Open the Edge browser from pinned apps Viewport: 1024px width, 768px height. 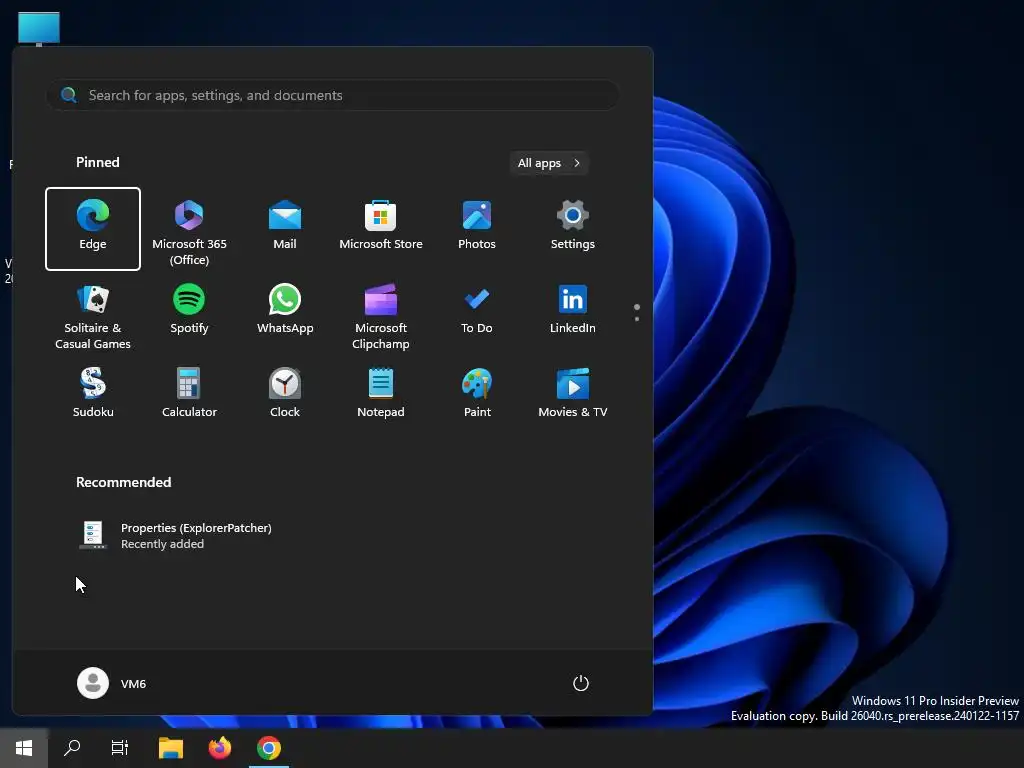(x=93, y=229)
